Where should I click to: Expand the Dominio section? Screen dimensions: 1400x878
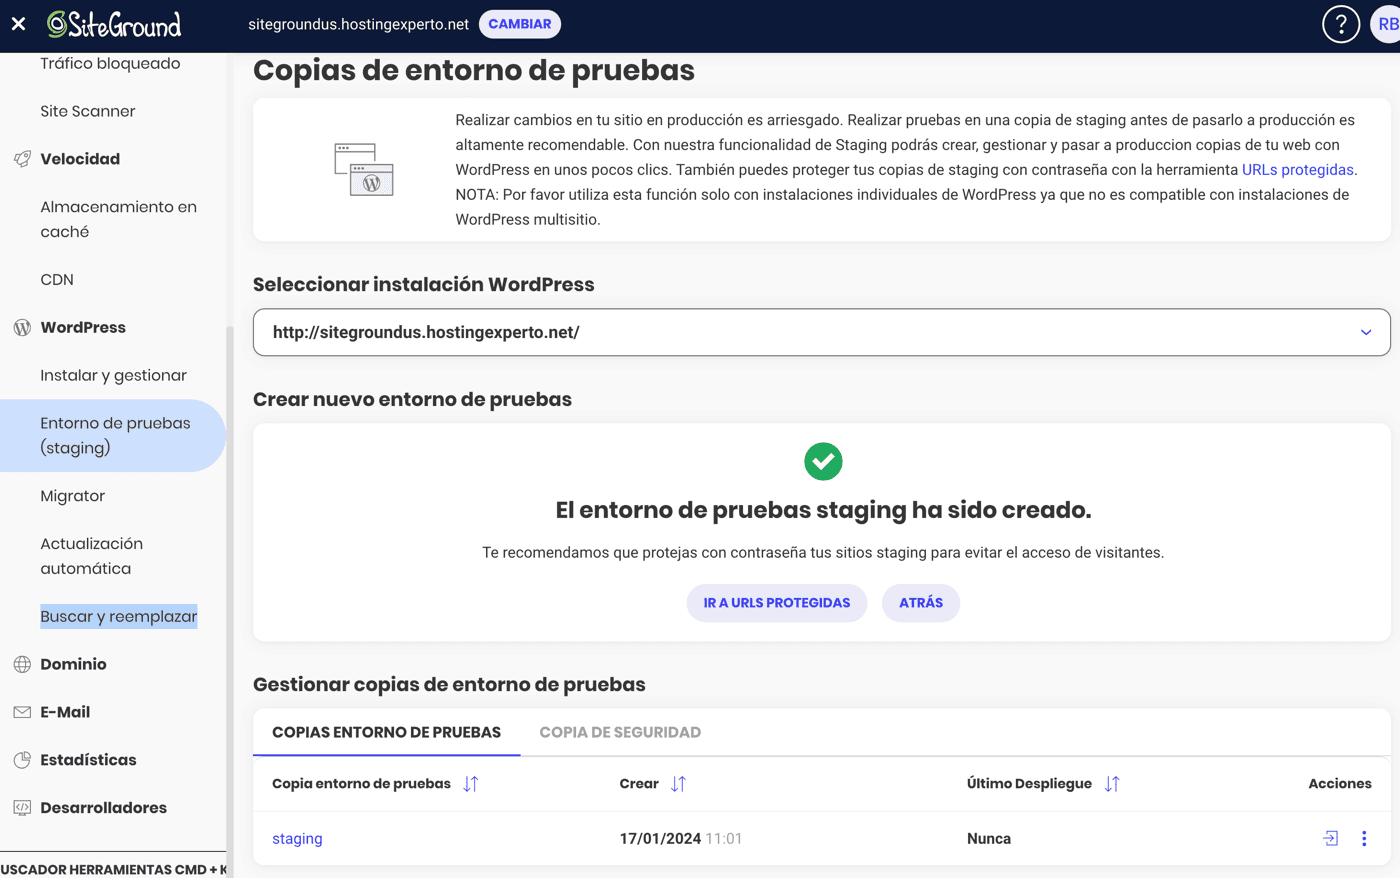point(73,664)
